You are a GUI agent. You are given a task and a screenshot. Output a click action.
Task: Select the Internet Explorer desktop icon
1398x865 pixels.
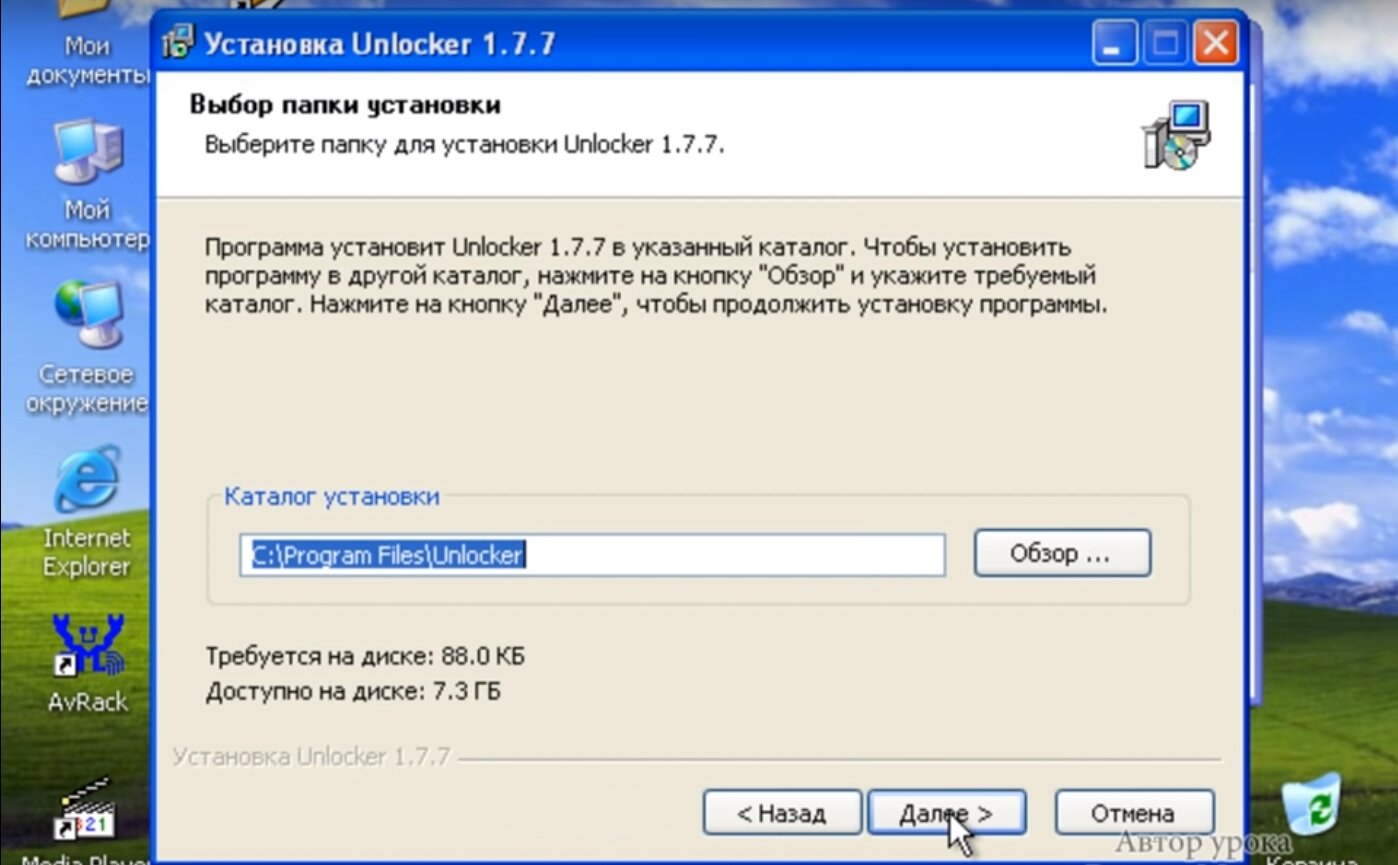coord(86,513)
